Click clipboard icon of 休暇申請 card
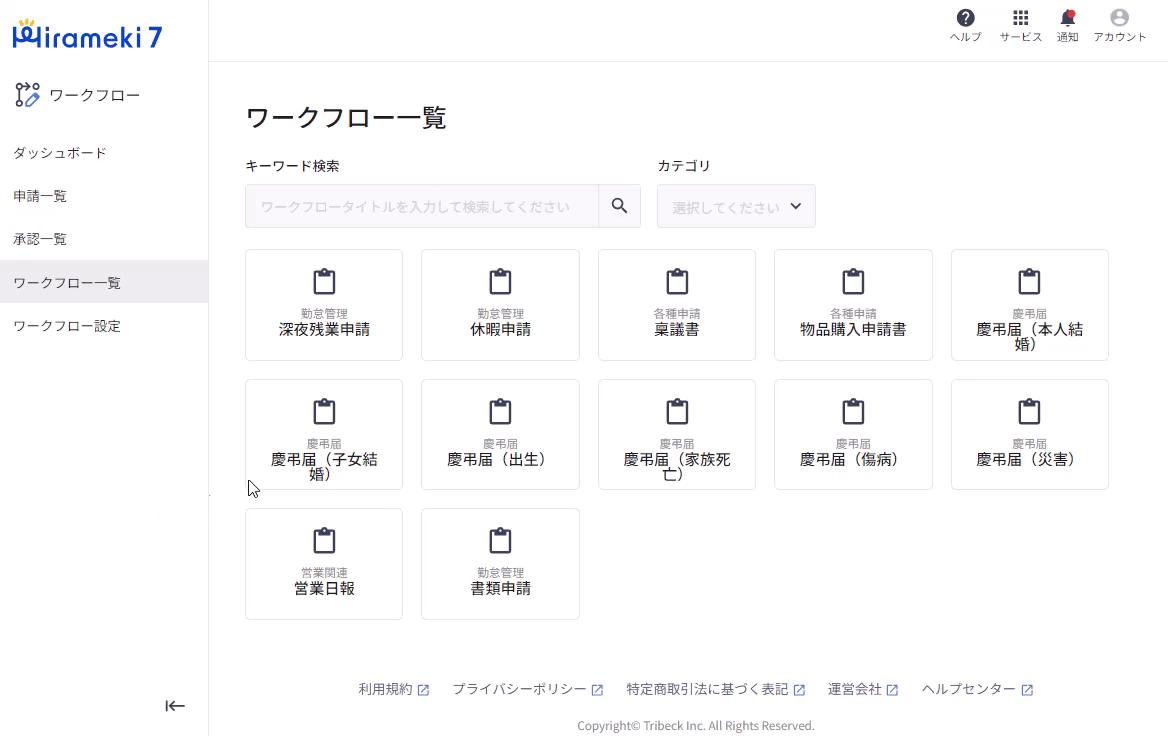The image size is (1168, 736). [501, 282]
